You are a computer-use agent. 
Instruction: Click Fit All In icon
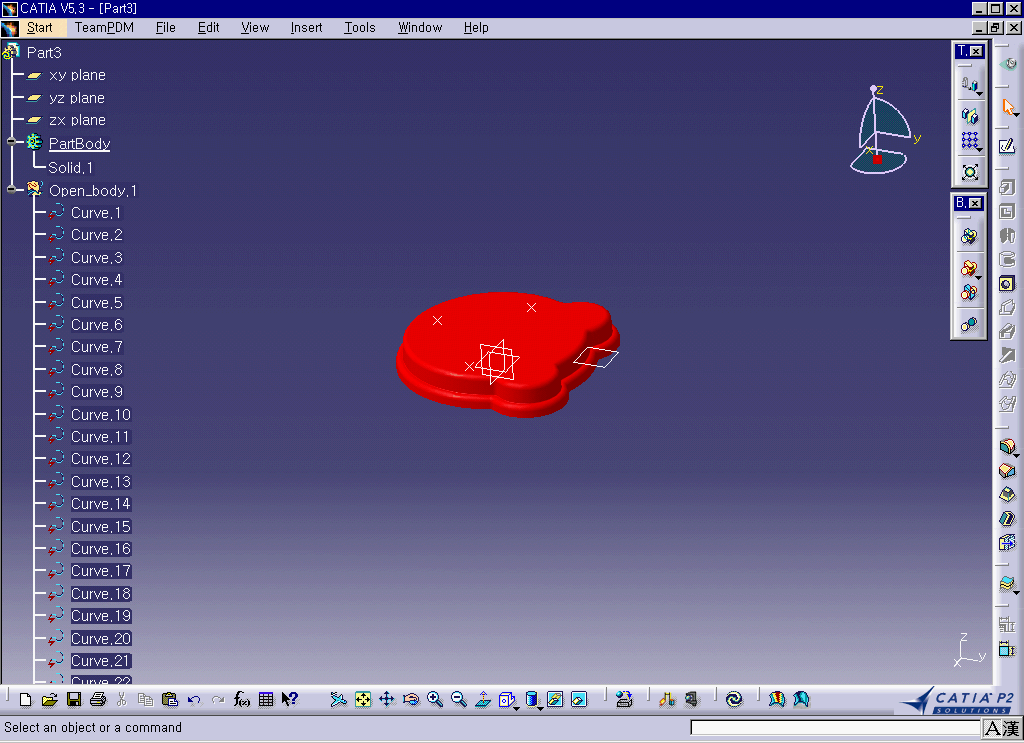[x=362, y=700]
